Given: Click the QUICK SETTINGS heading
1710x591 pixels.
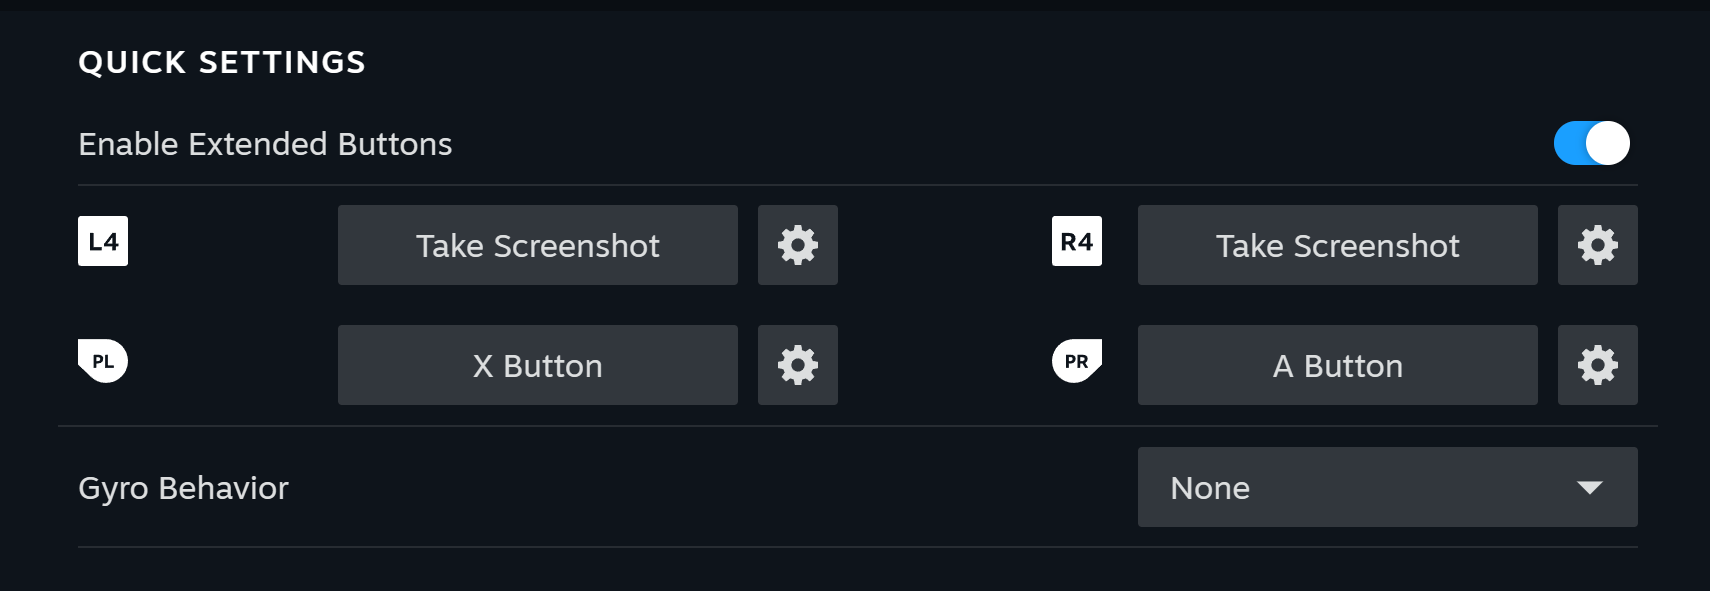Looking at the screenshot, I should coord(222,62).
